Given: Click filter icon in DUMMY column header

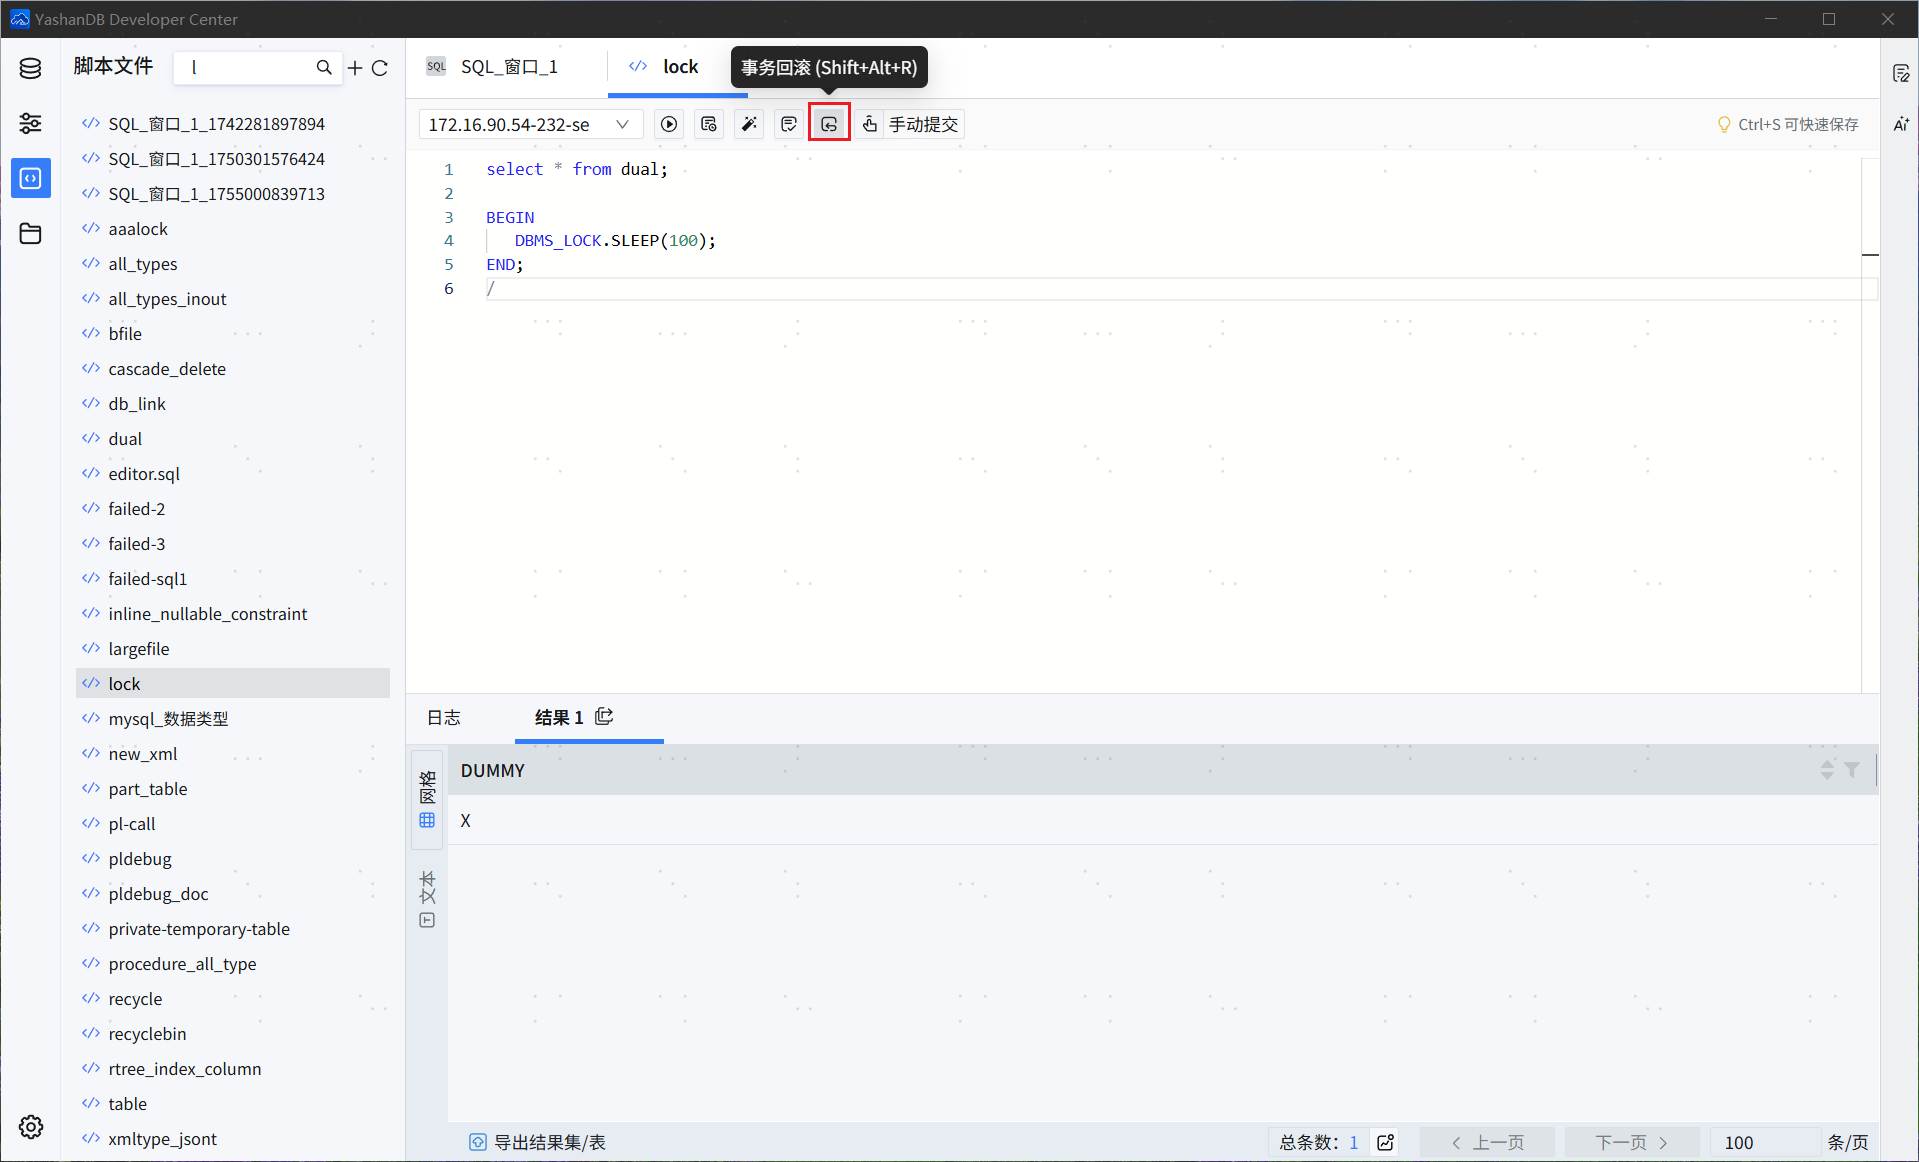Looking at the screenshot, I should tap(1852, 770).
